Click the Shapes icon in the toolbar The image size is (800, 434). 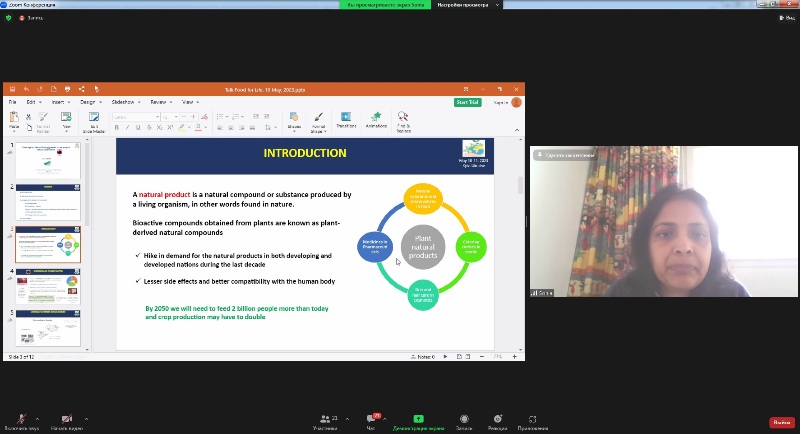pyautogui.click(x=294, y=118)
